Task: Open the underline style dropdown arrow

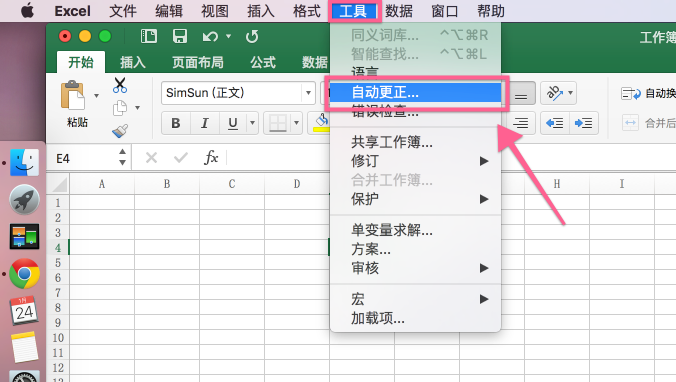Action: click(253, 123)
